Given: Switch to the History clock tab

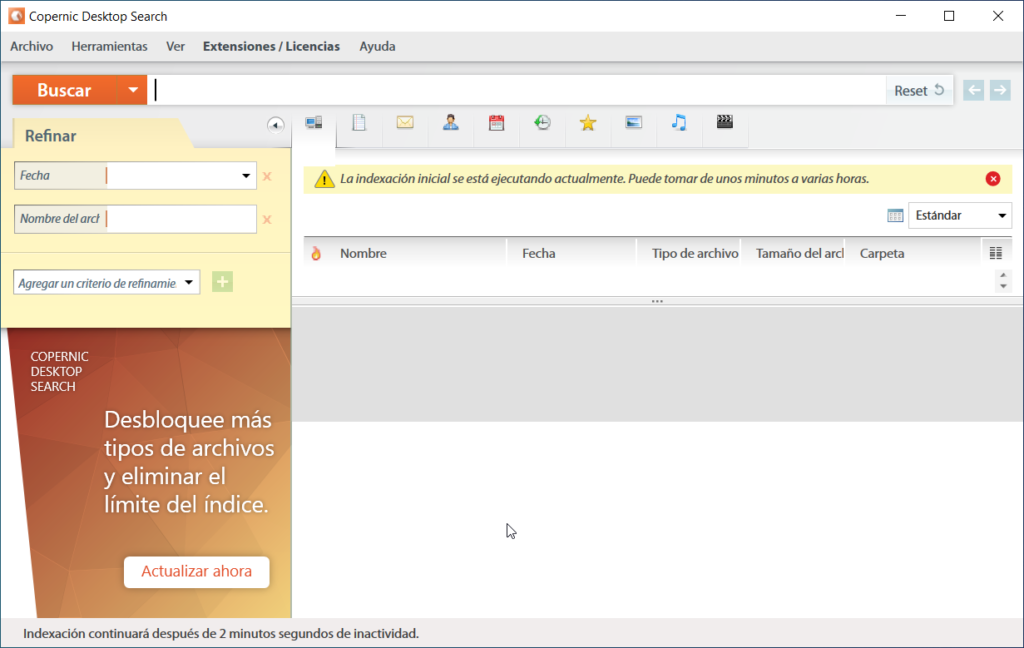Looking at the screenshot, I should [542, 122].
